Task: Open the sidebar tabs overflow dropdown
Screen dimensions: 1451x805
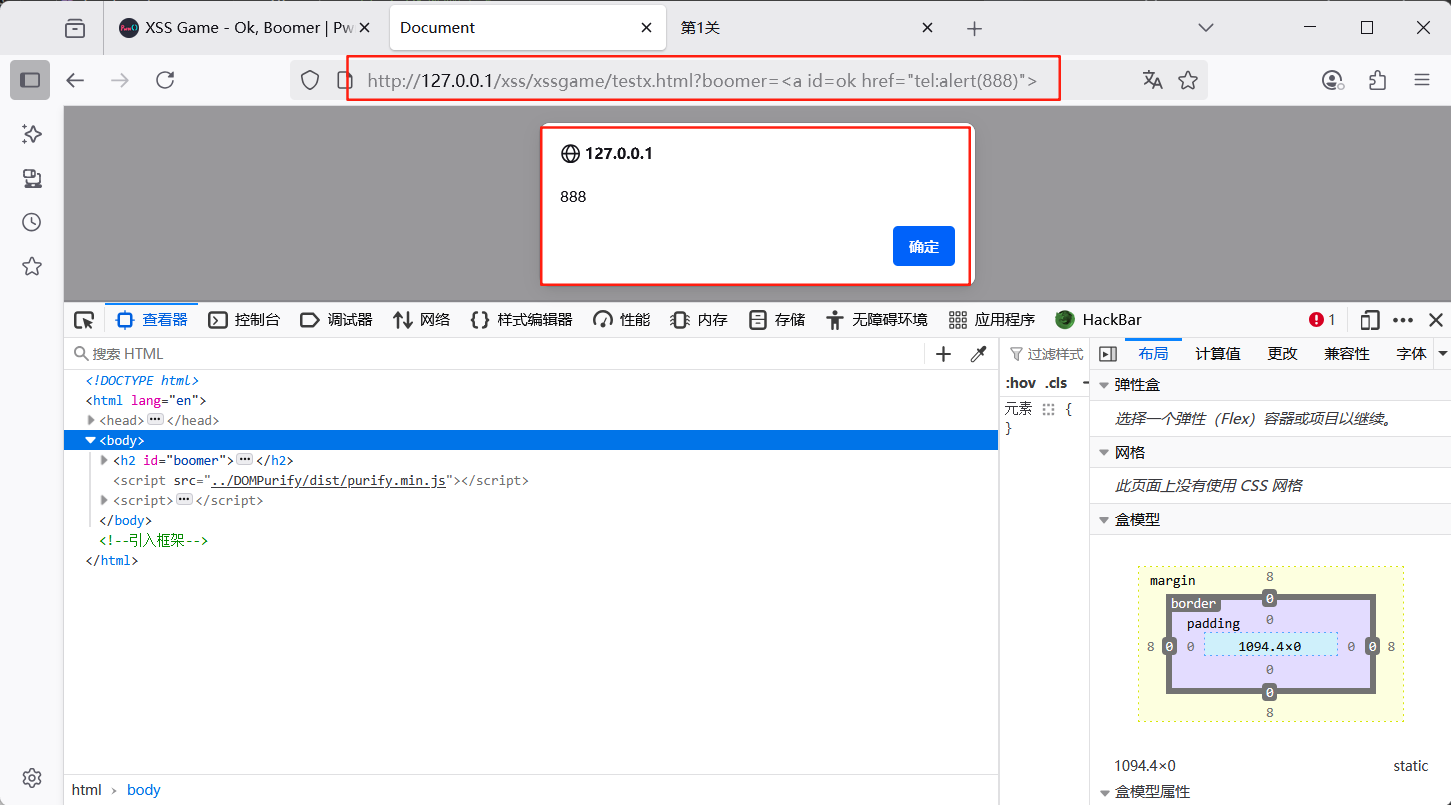Action: coord(1443,354)
